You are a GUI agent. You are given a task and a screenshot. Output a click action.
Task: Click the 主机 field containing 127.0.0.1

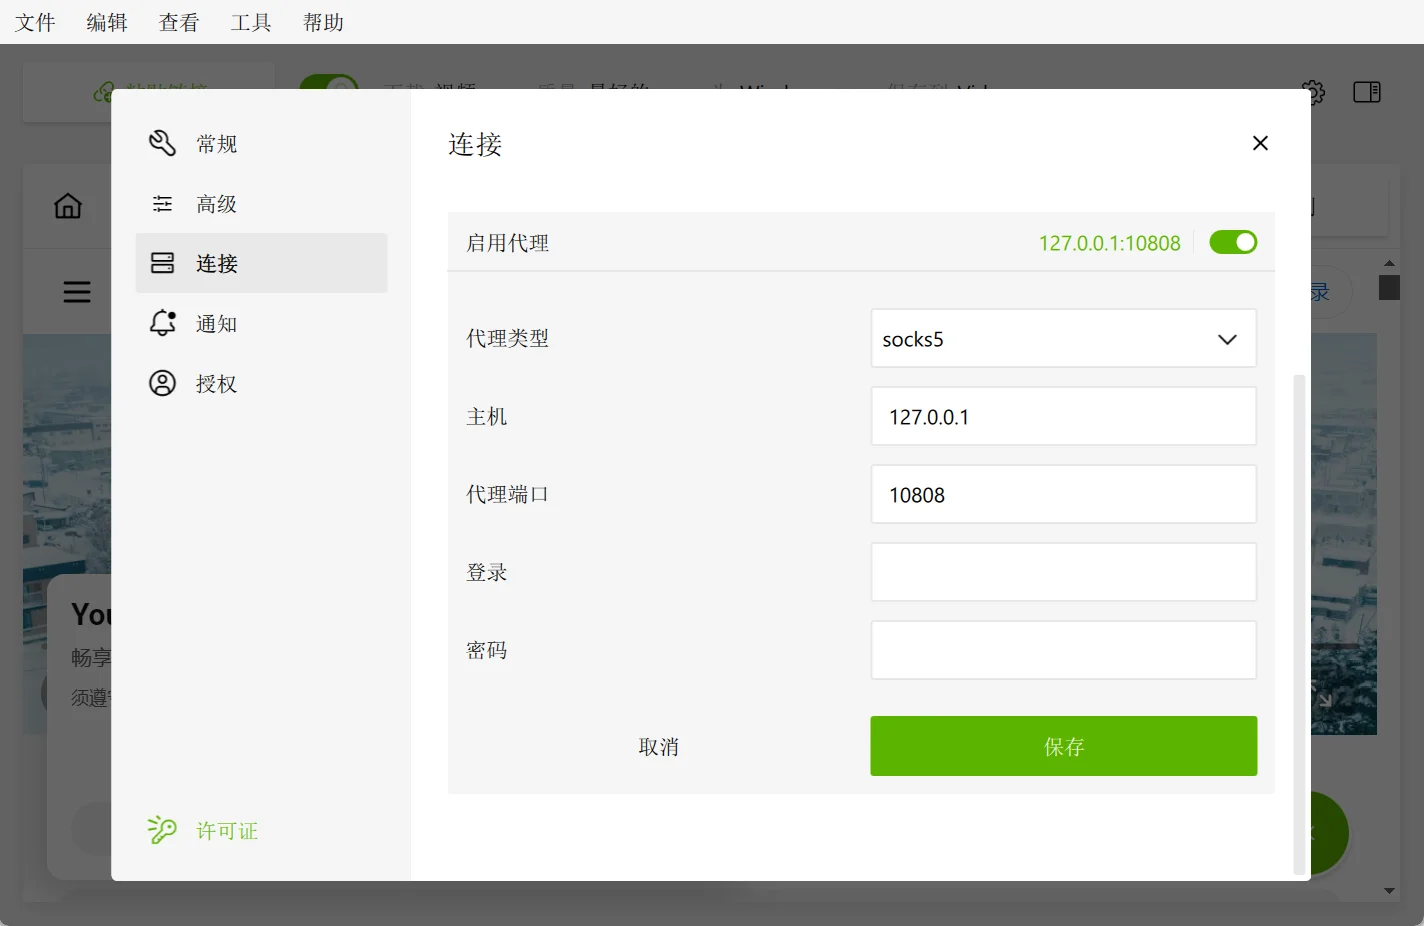click(1062, 417)
